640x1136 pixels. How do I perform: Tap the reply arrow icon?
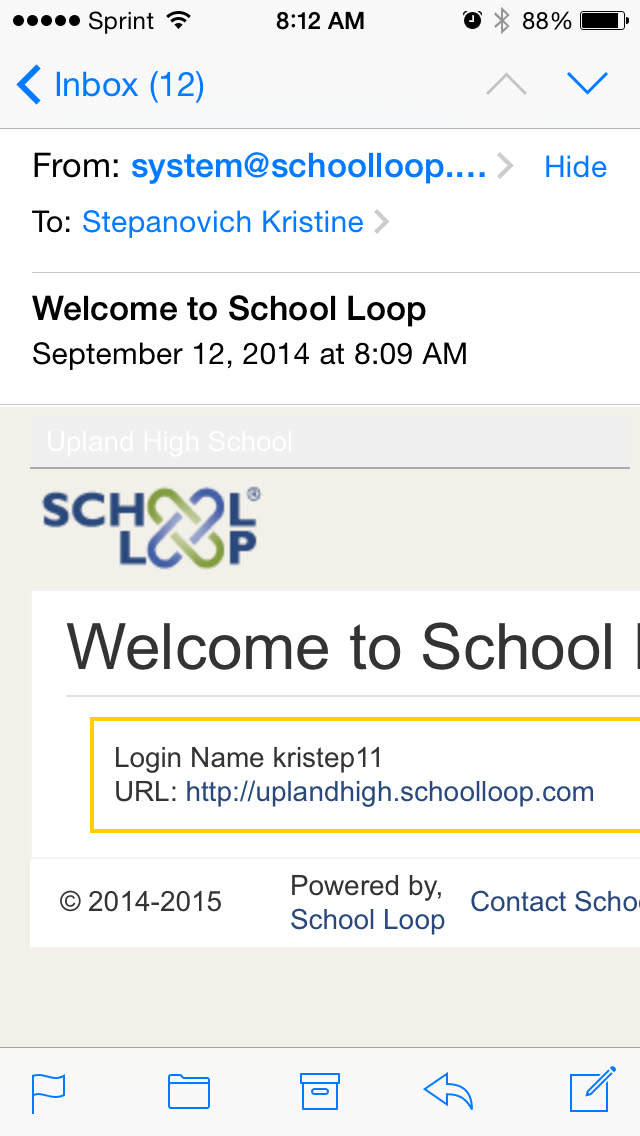pyautogui.click(x=448, y=1091)
